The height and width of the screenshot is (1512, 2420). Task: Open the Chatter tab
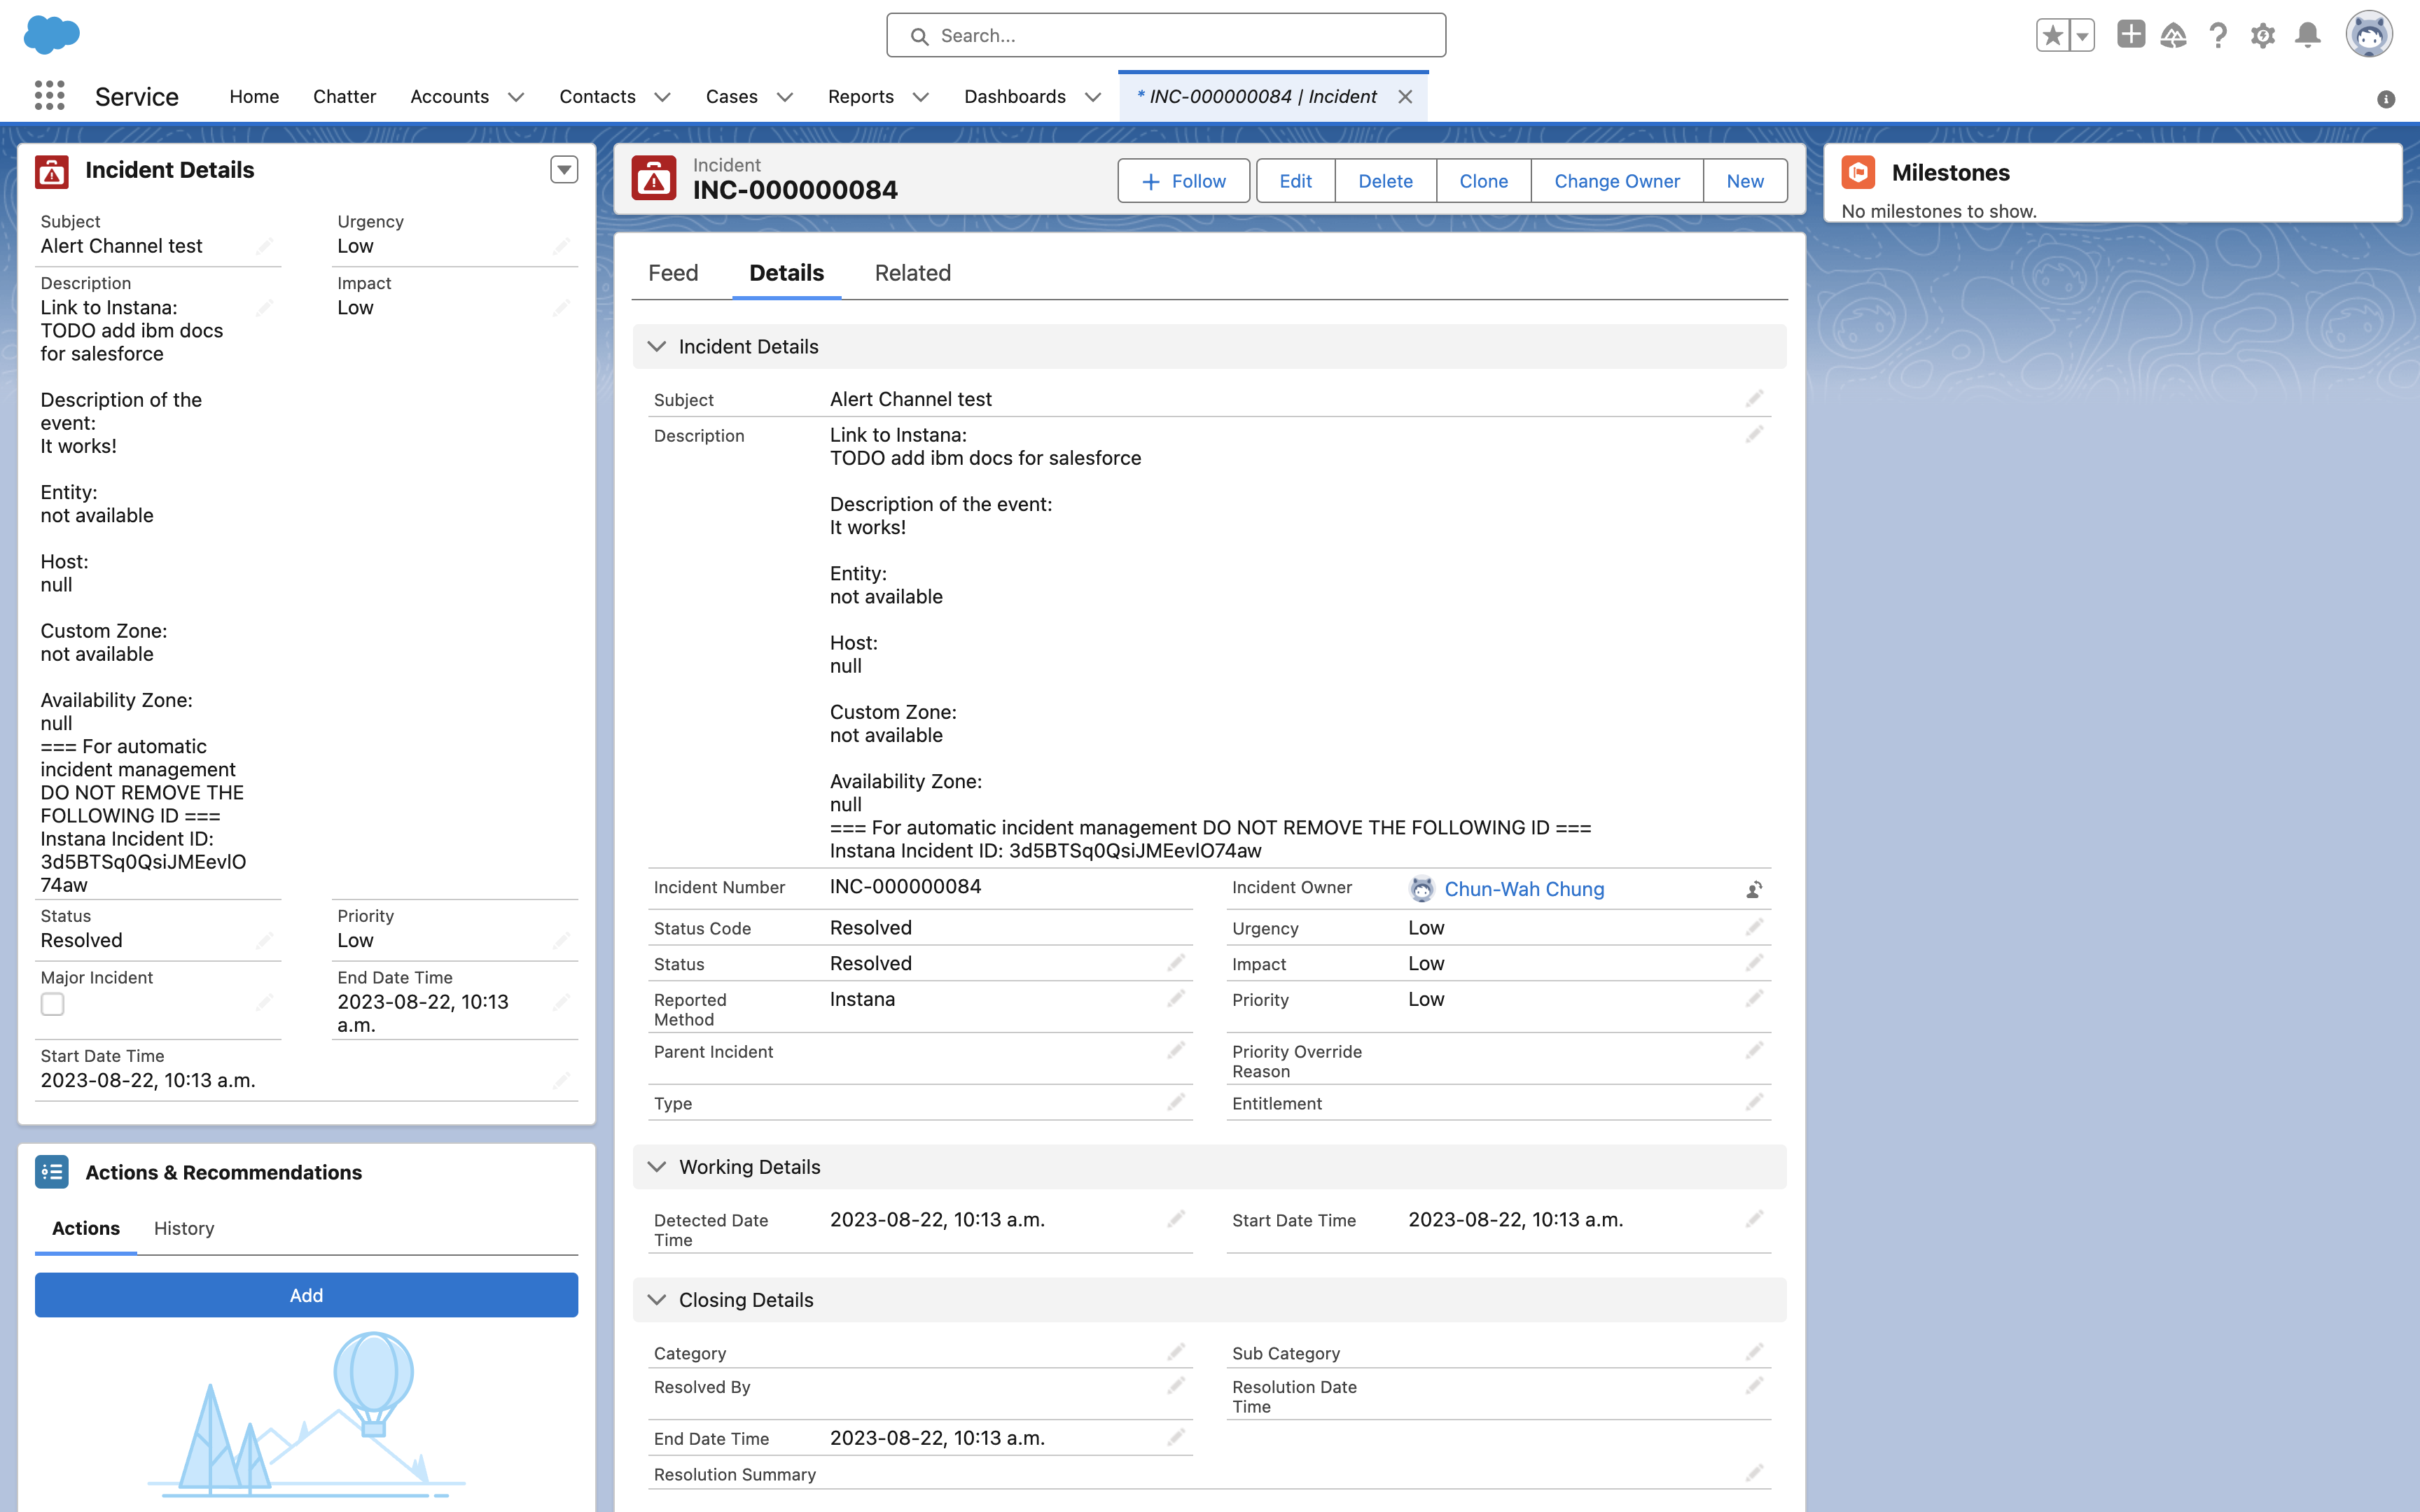click(x=344, y=97)
